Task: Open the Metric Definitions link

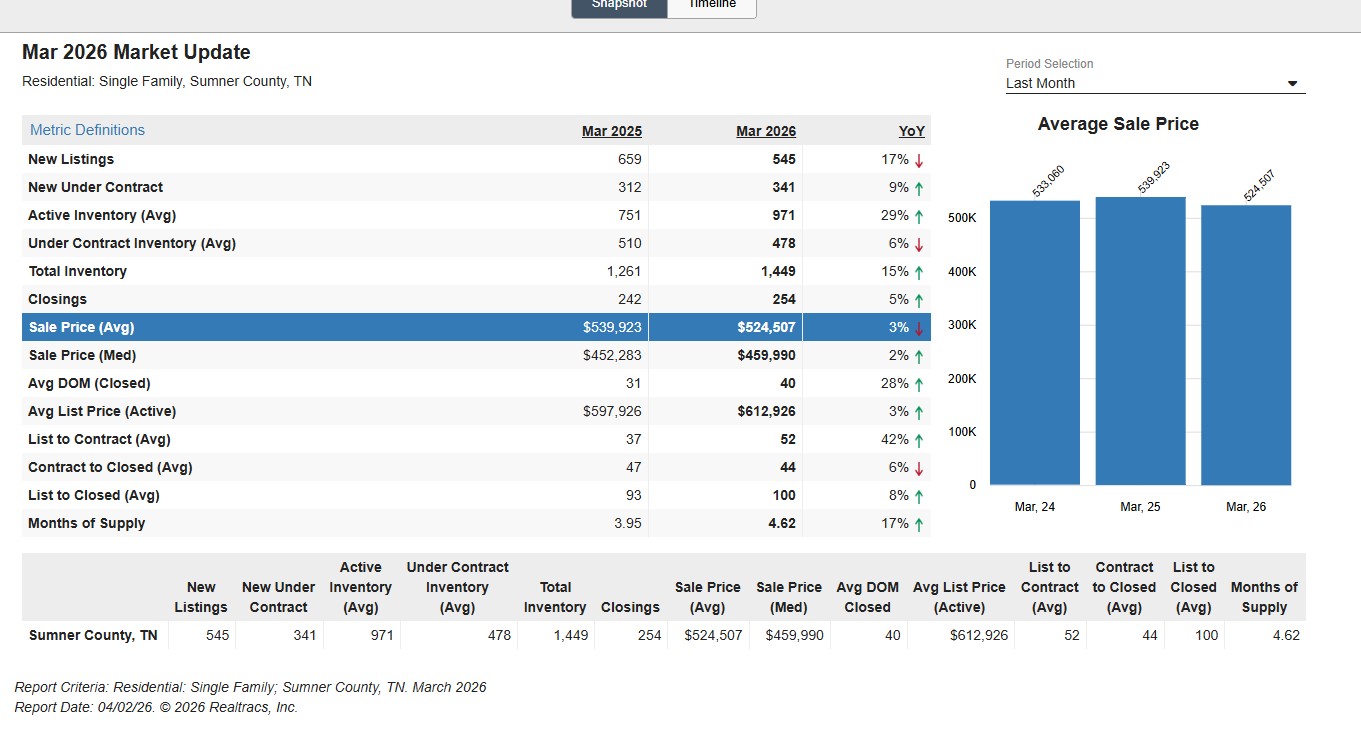Action: (87, 130)
